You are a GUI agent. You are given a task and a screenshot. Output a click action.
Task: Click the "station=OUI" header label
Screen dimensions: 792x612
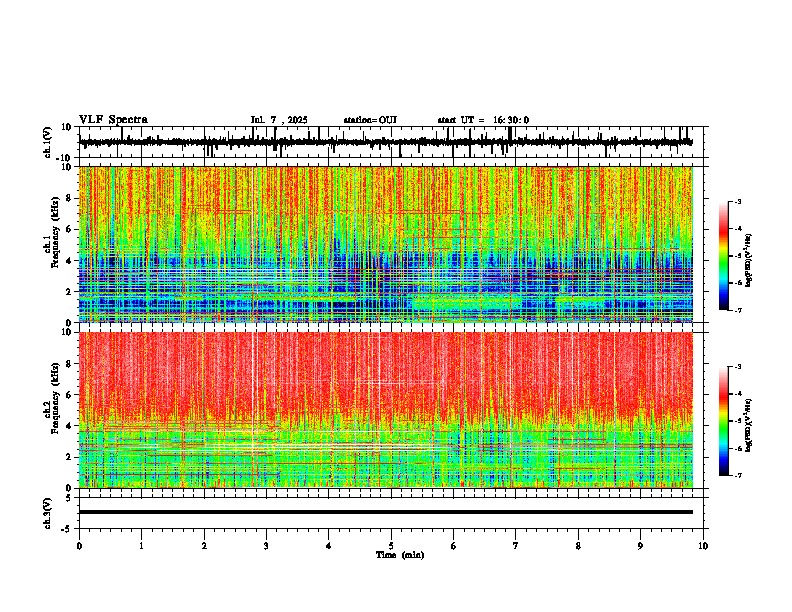click(370, 120)
